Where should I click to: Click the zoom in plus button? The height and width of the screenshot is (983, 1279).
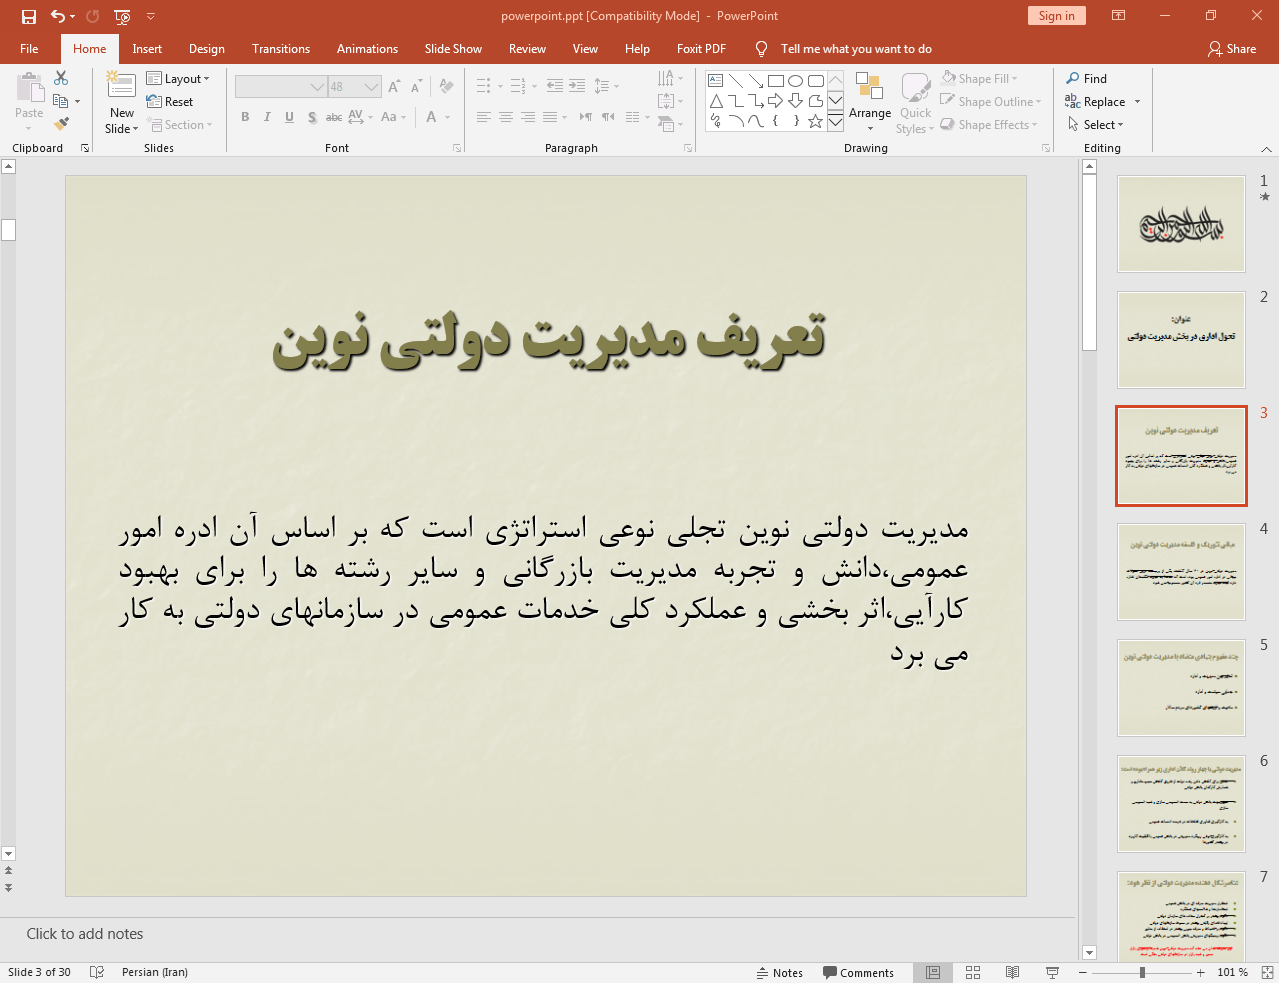pyautogui.click(x=1201, y=972)
